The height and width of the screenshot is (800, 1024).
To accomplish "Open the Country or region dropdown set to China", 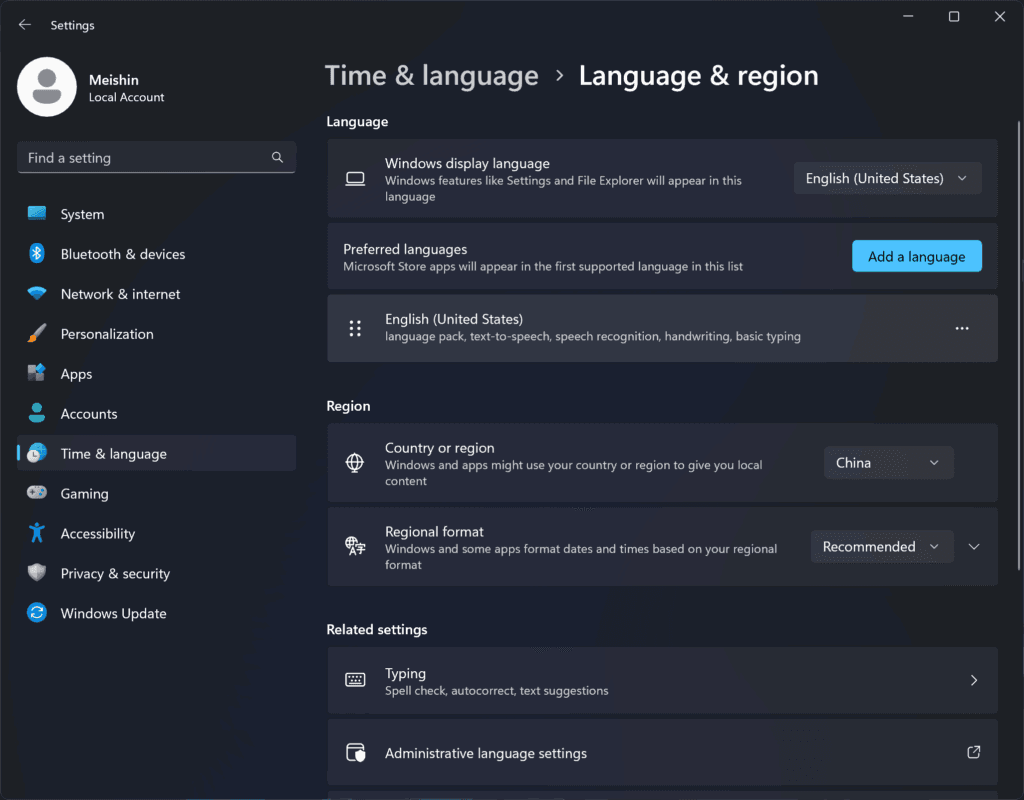I will tap(887, 462).
